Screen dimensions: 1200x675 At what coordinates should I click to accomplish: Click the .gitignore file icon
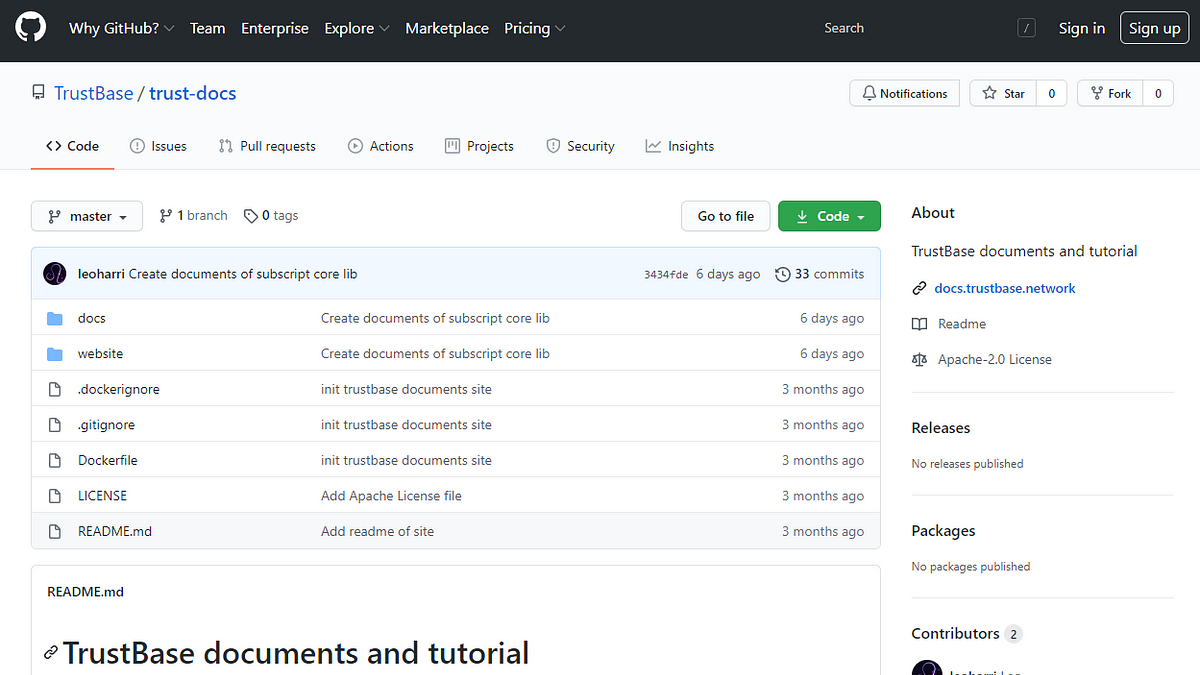point(55,425)
